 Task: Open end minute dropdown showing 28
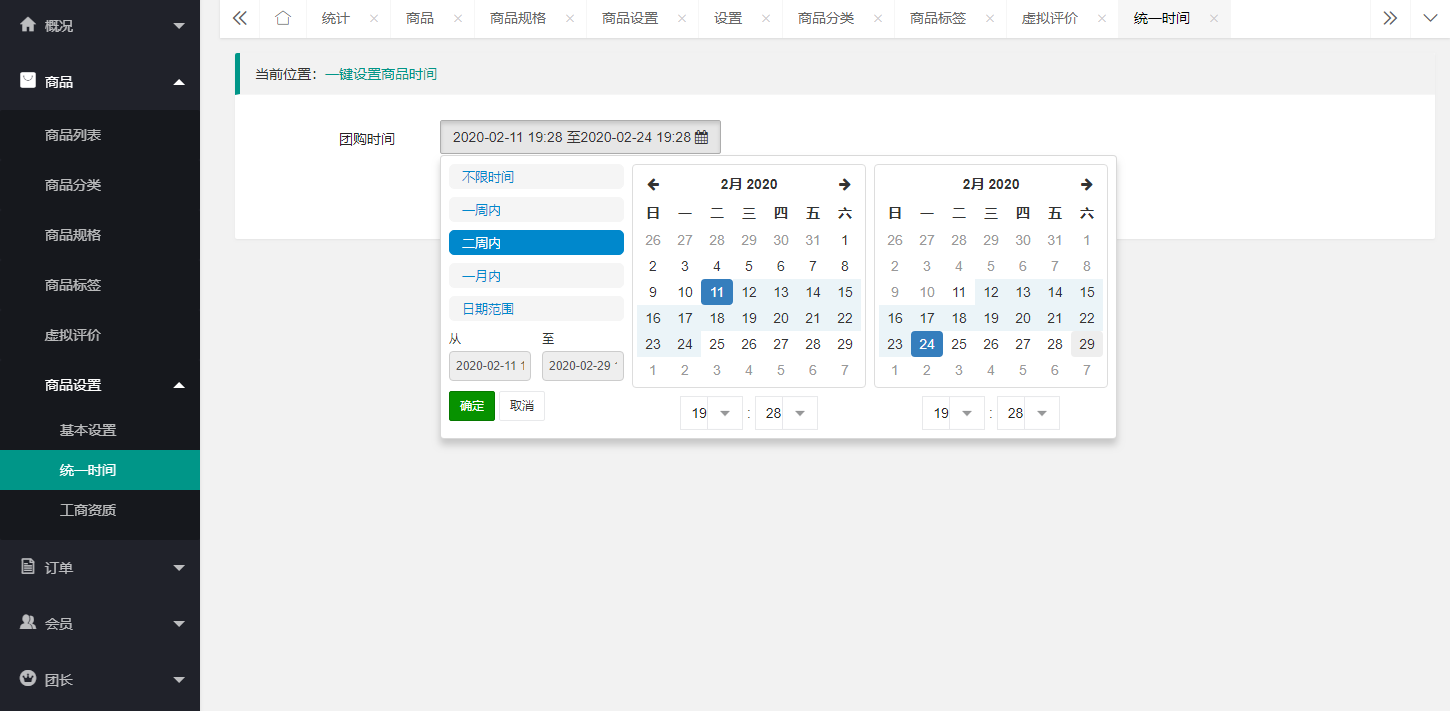click(1028, 413)
